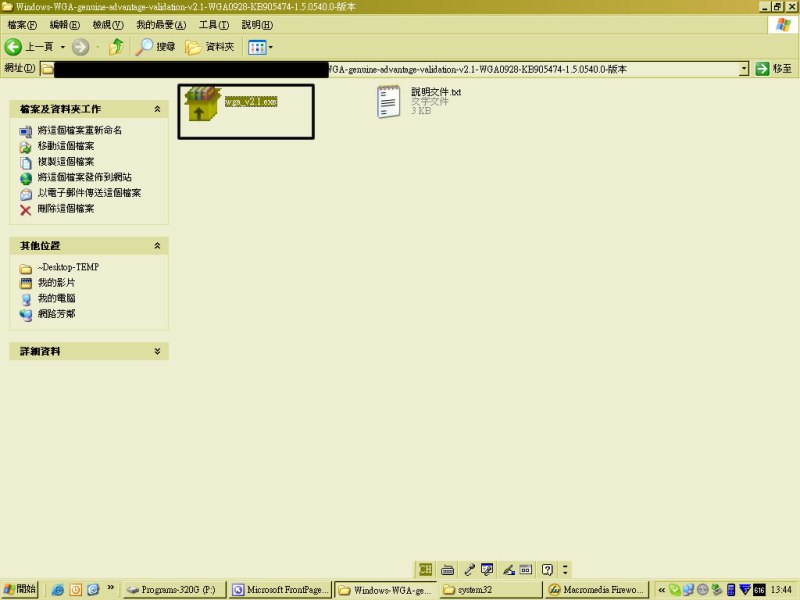Image resolution: width=800 pixels, height=600 pixels.
Task: Open the 搜尋 search pane
Action: (x=155, y=47)
